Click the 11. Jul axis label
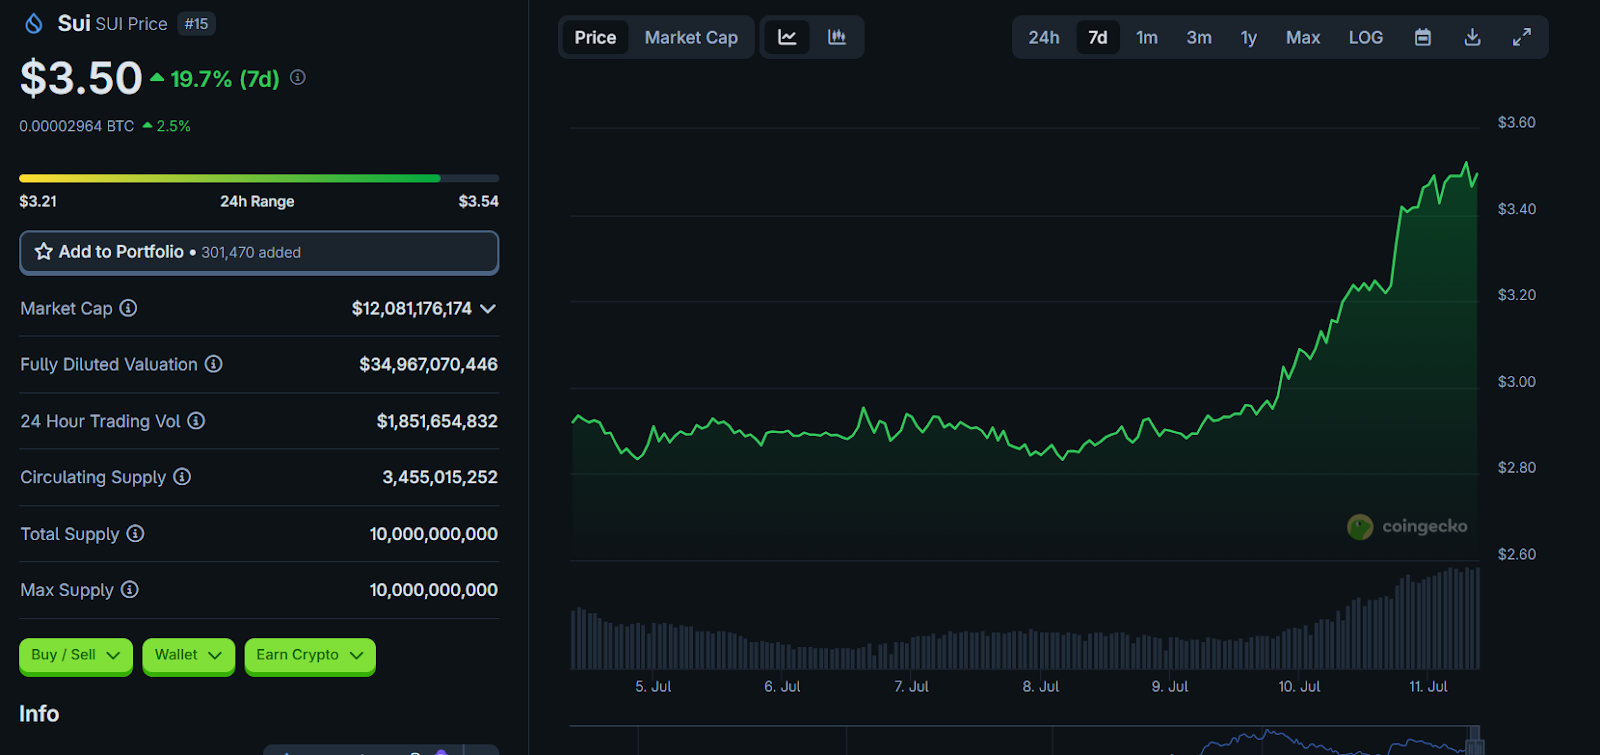This screenshot has height=755, width=1600. click(1428, 687)
